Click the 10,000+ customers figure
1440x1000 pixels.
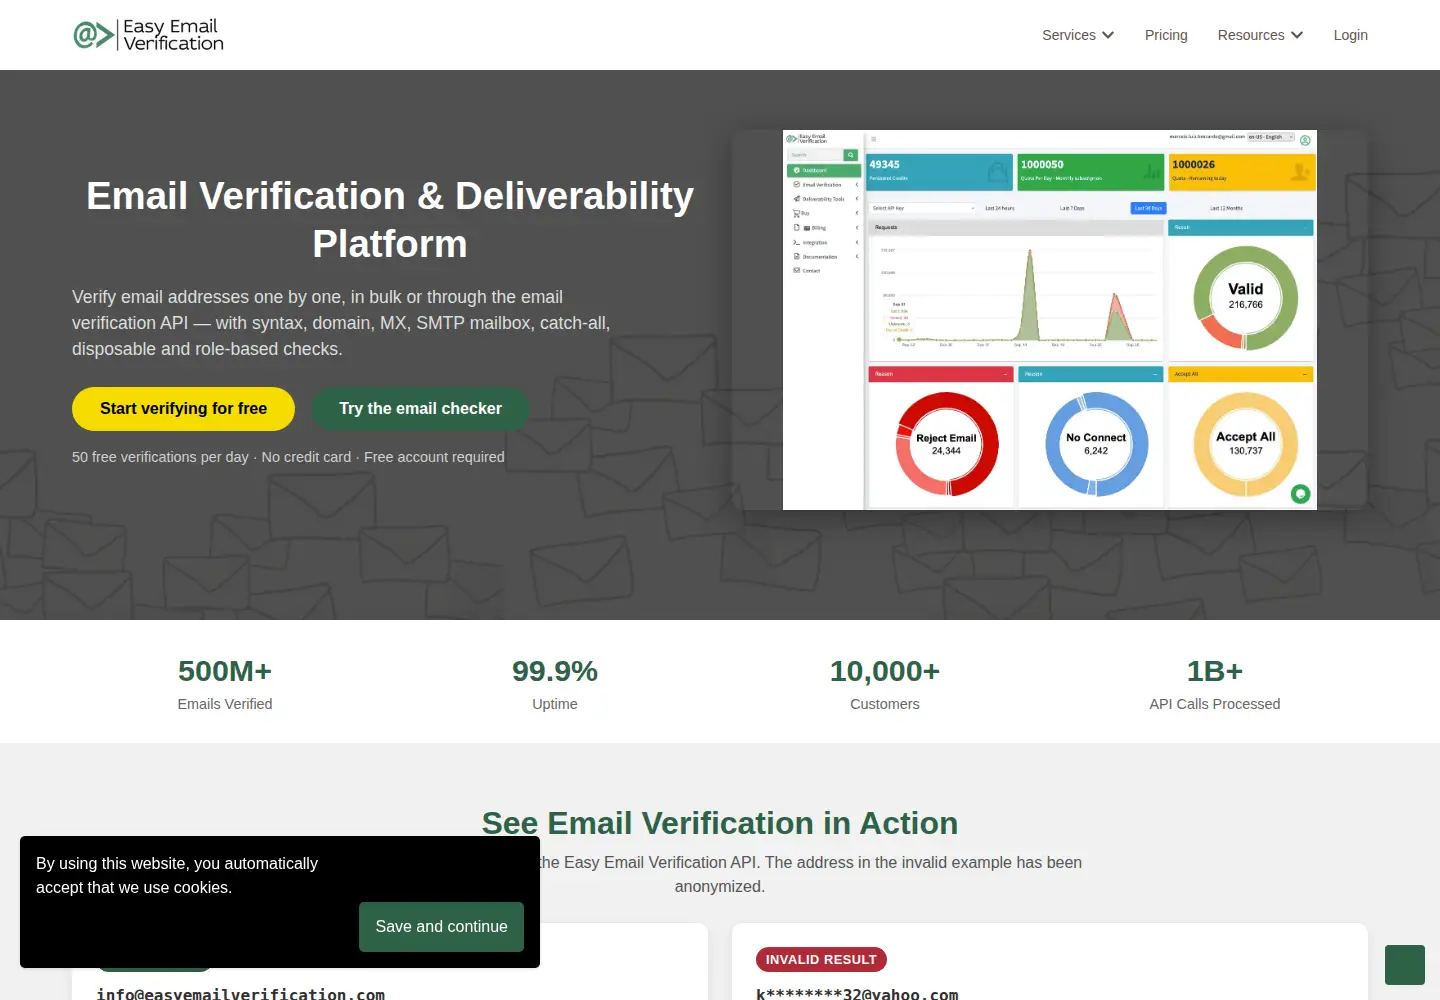pyautogui.click(x=885, y=671)
